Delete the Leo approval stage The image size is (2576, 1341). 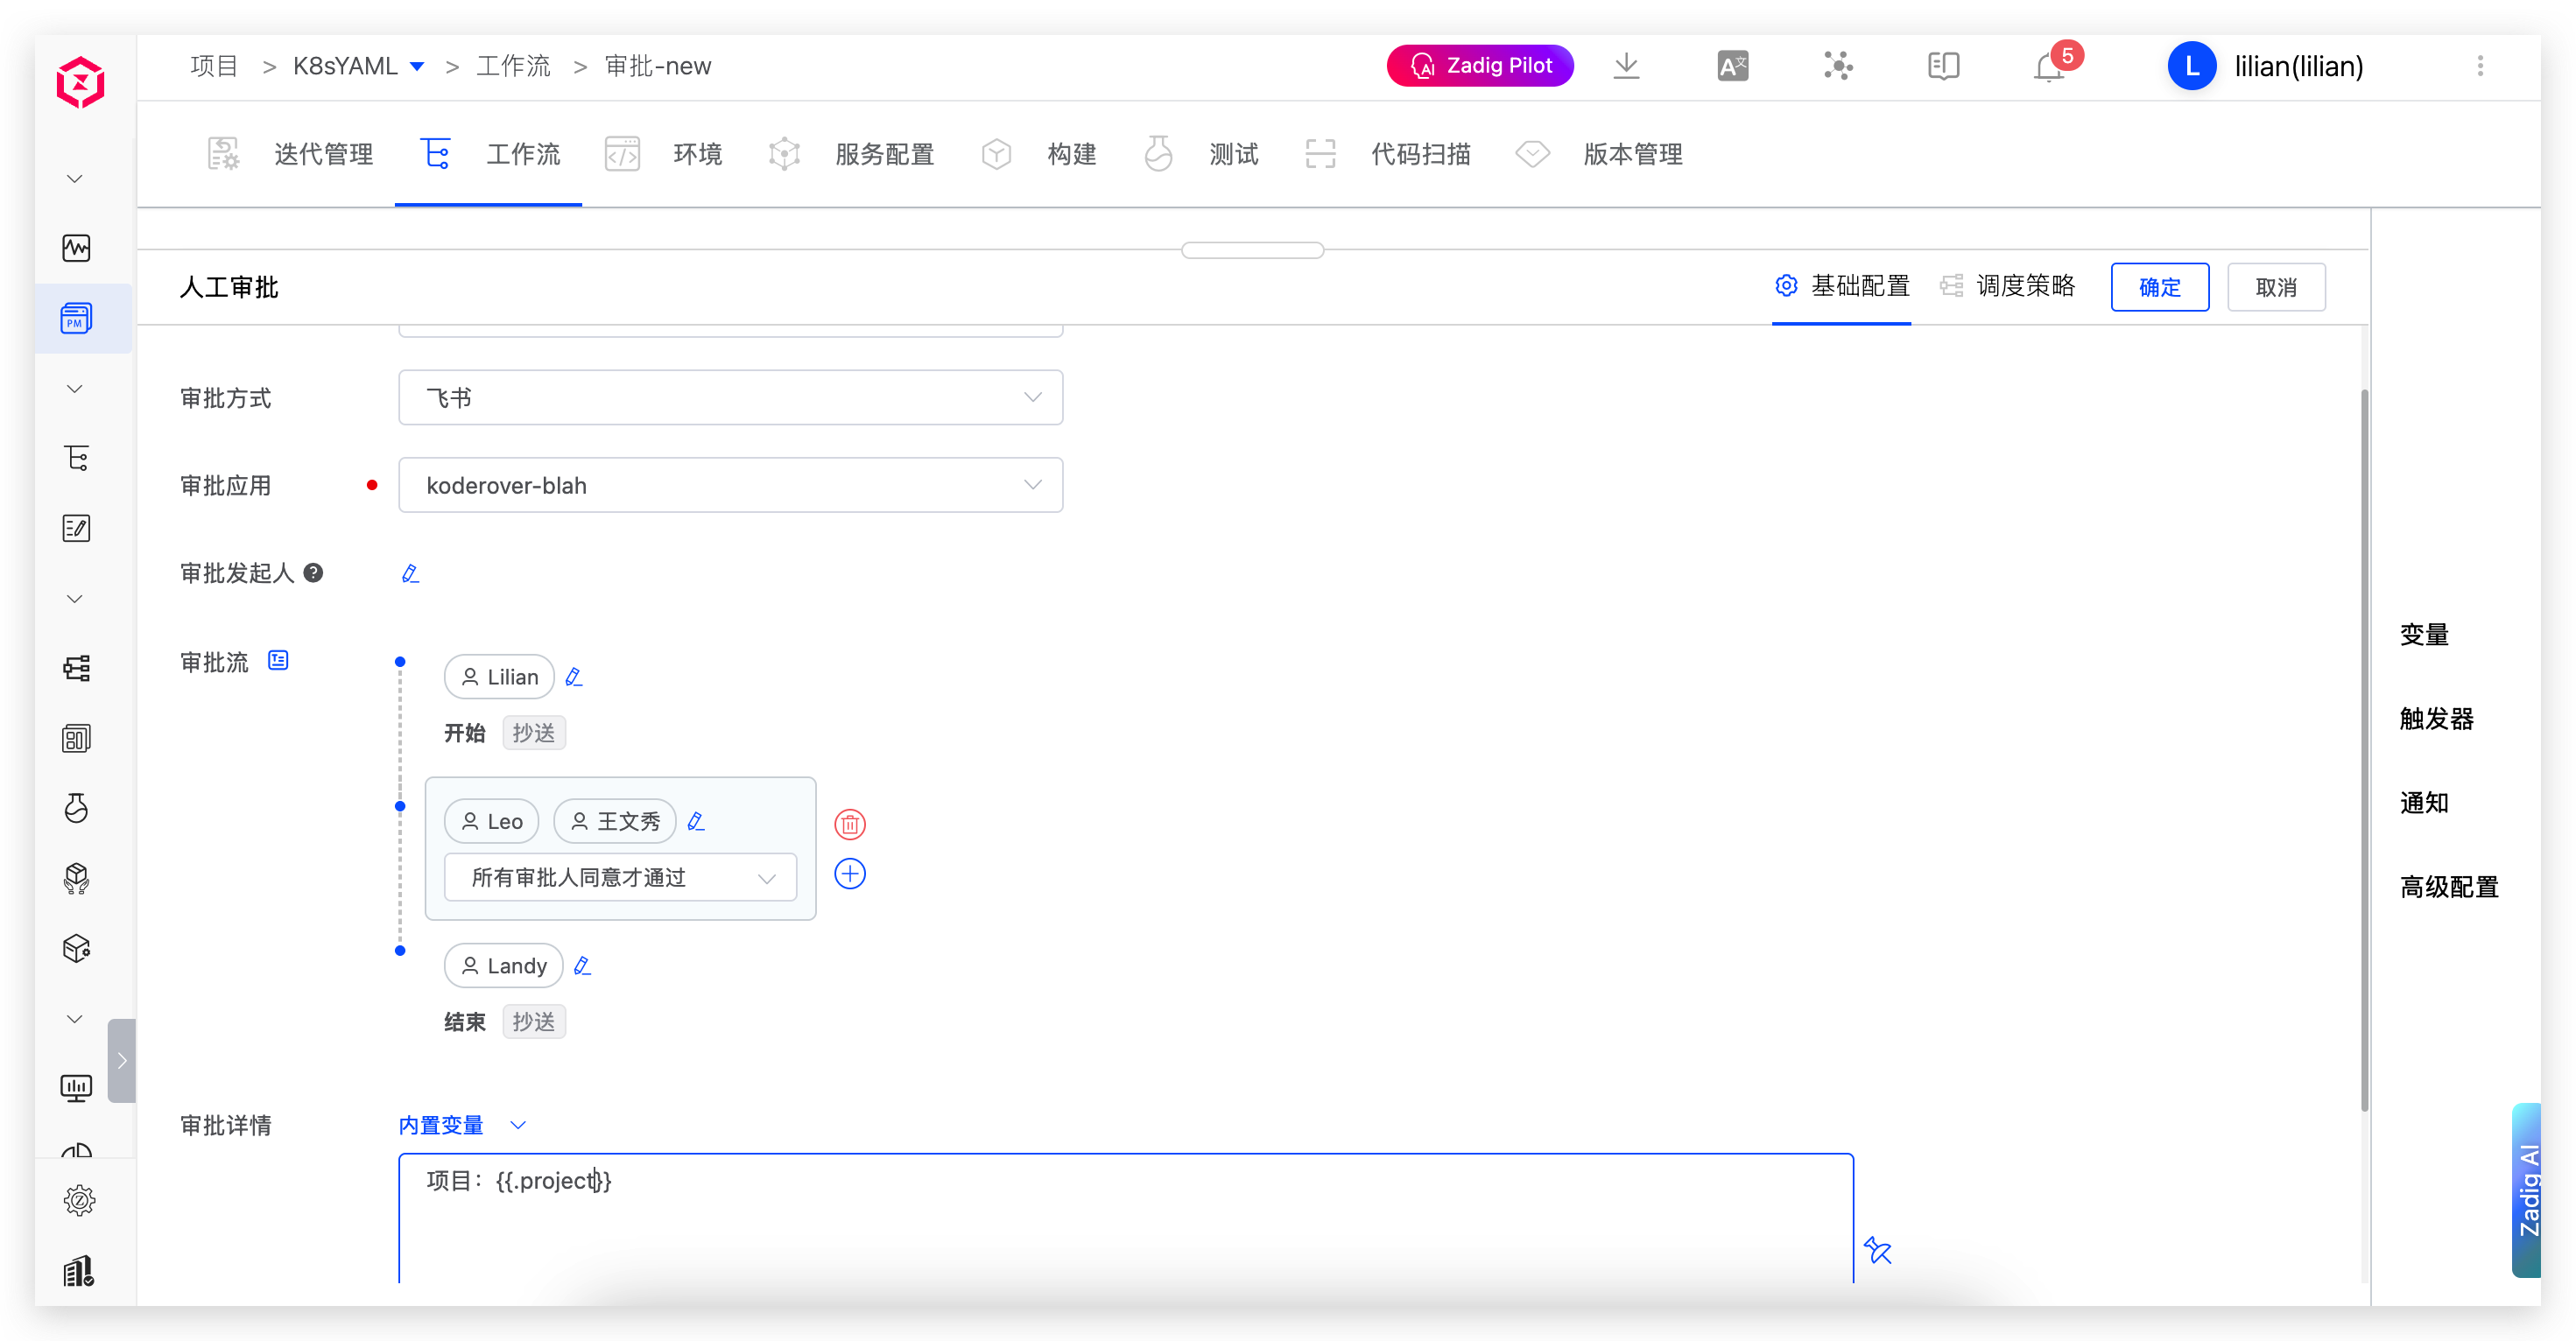[x=849, y=824]
